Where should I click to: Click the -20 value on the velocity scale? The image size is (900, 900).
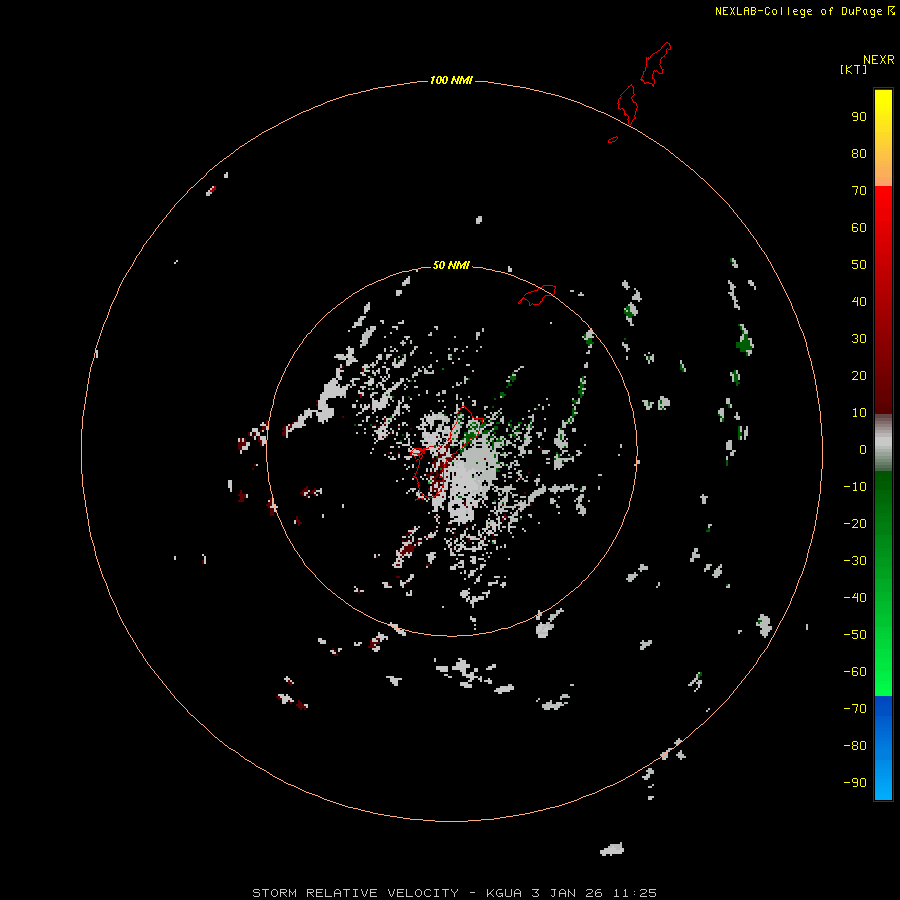tap(855, 524)
